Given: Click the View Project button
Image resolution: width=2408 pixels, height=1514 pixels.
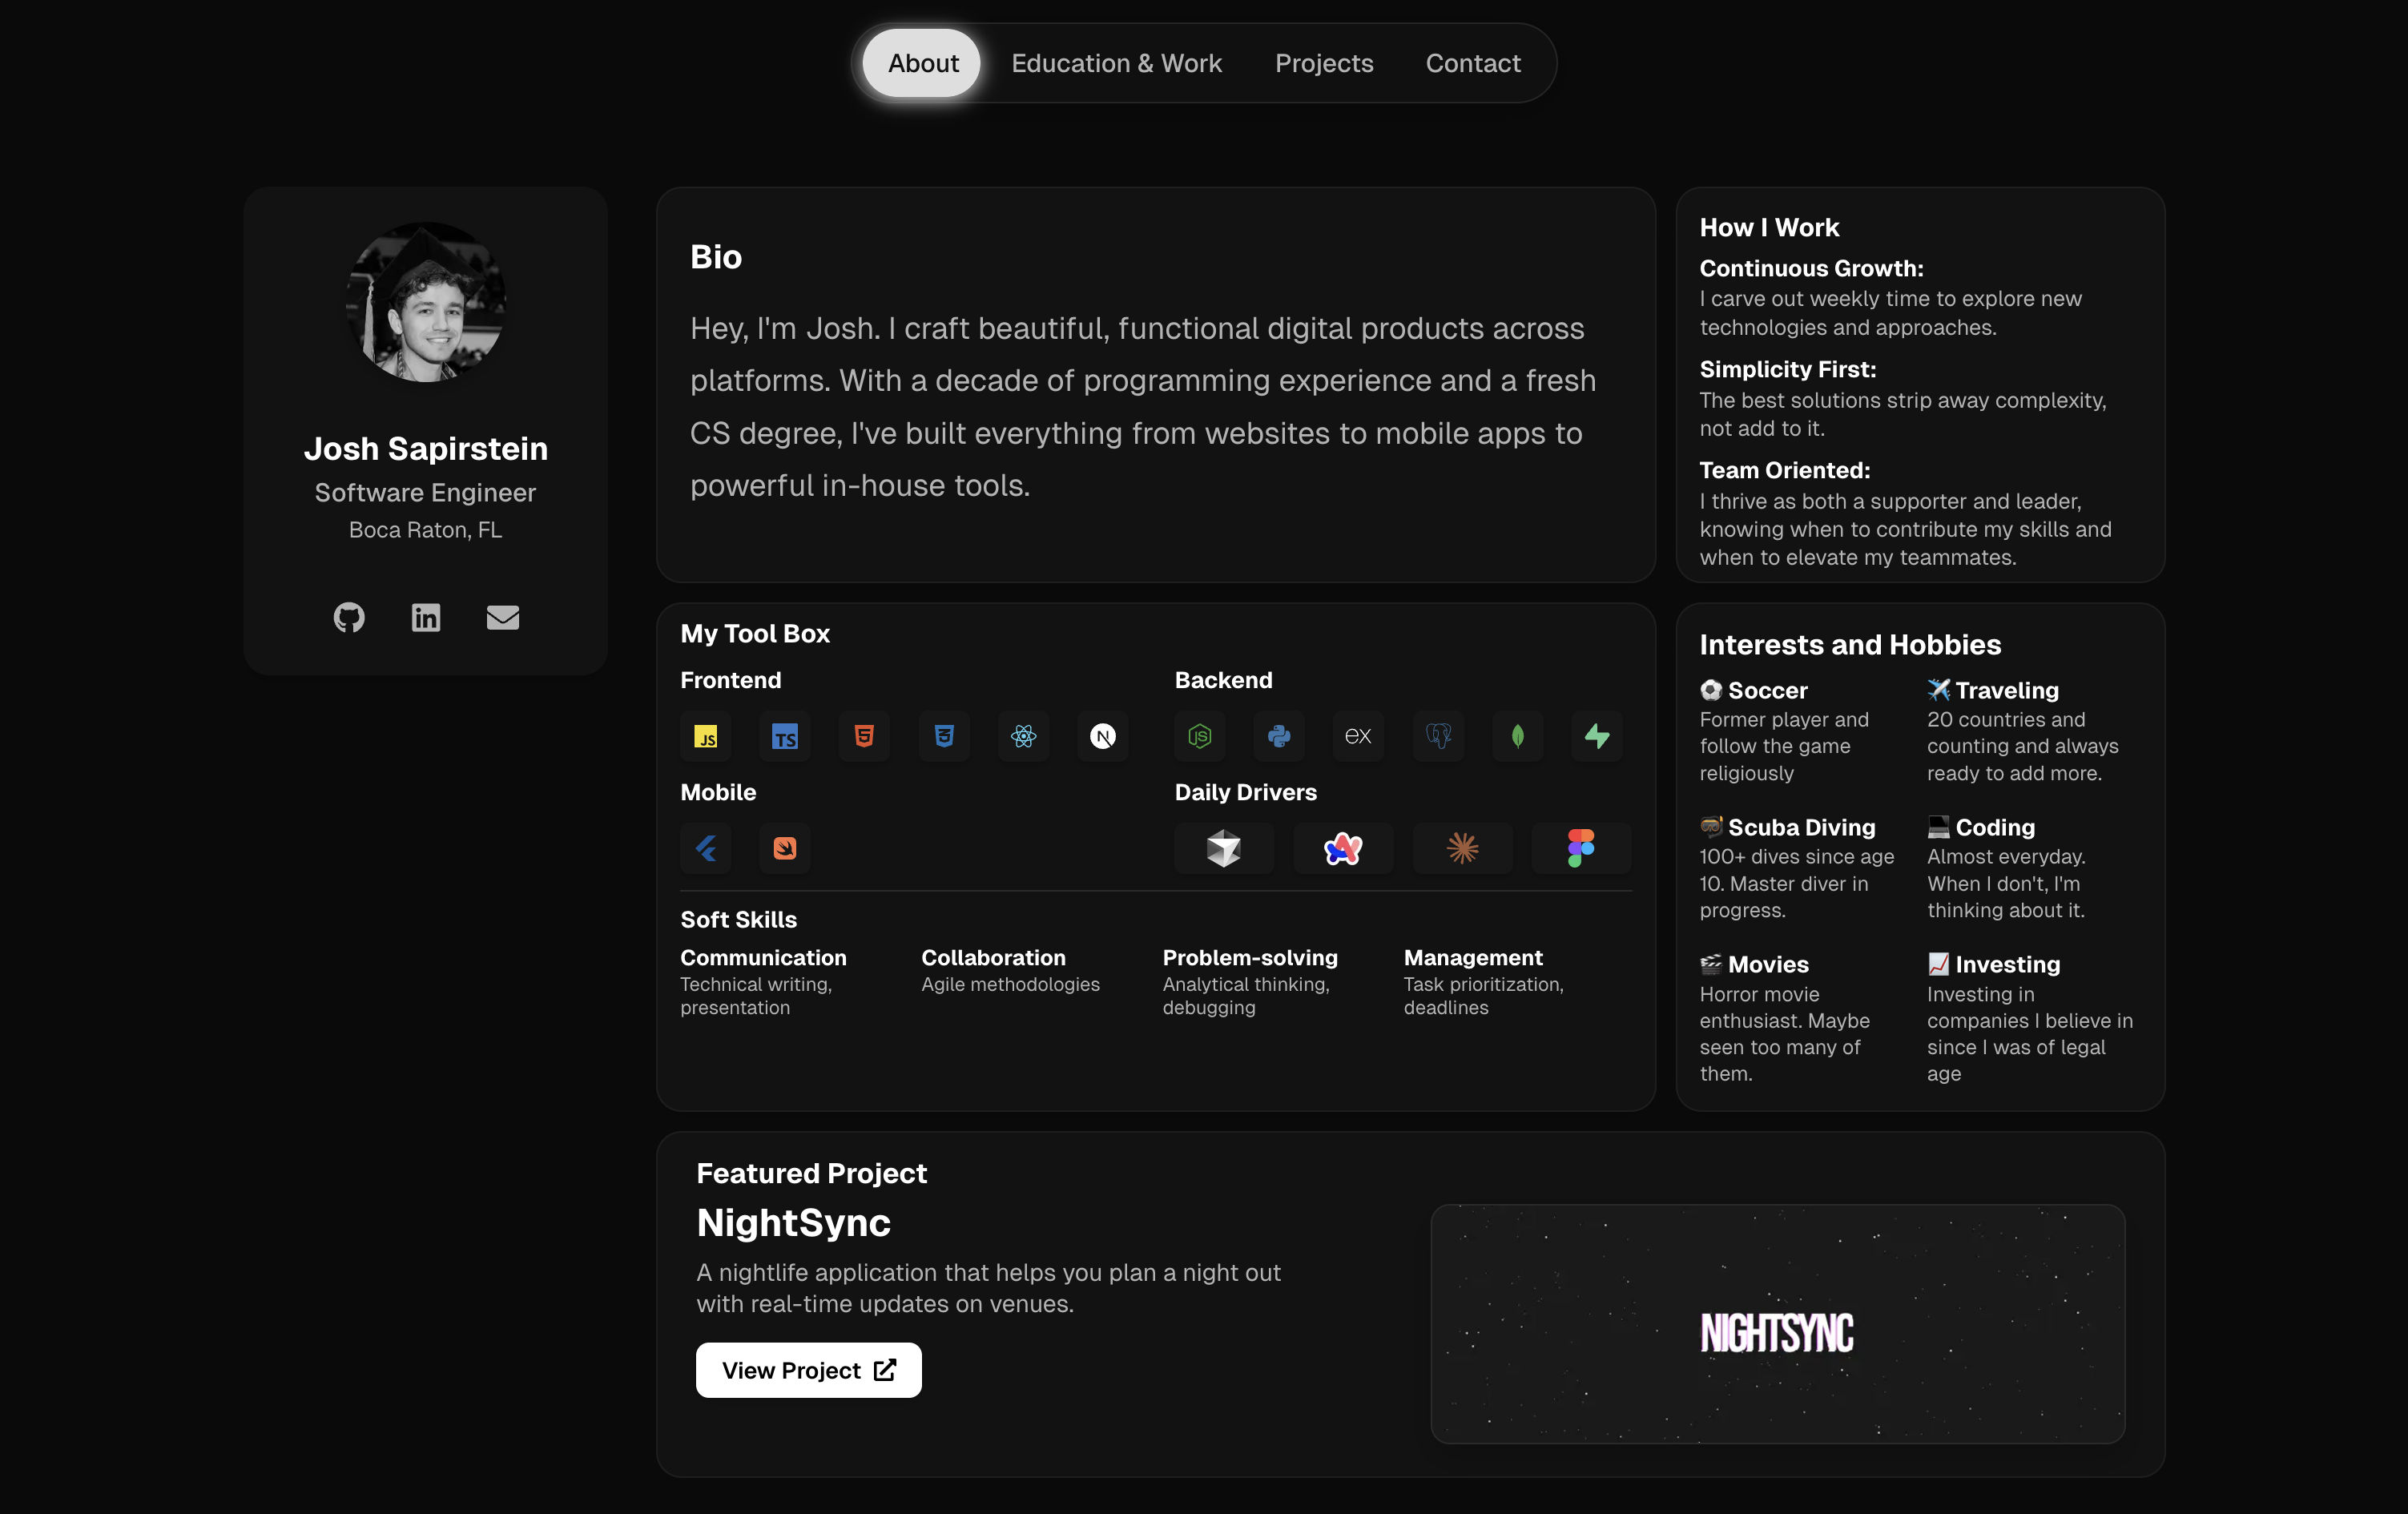Looking at the screenshot, I should pos(808,1370).
